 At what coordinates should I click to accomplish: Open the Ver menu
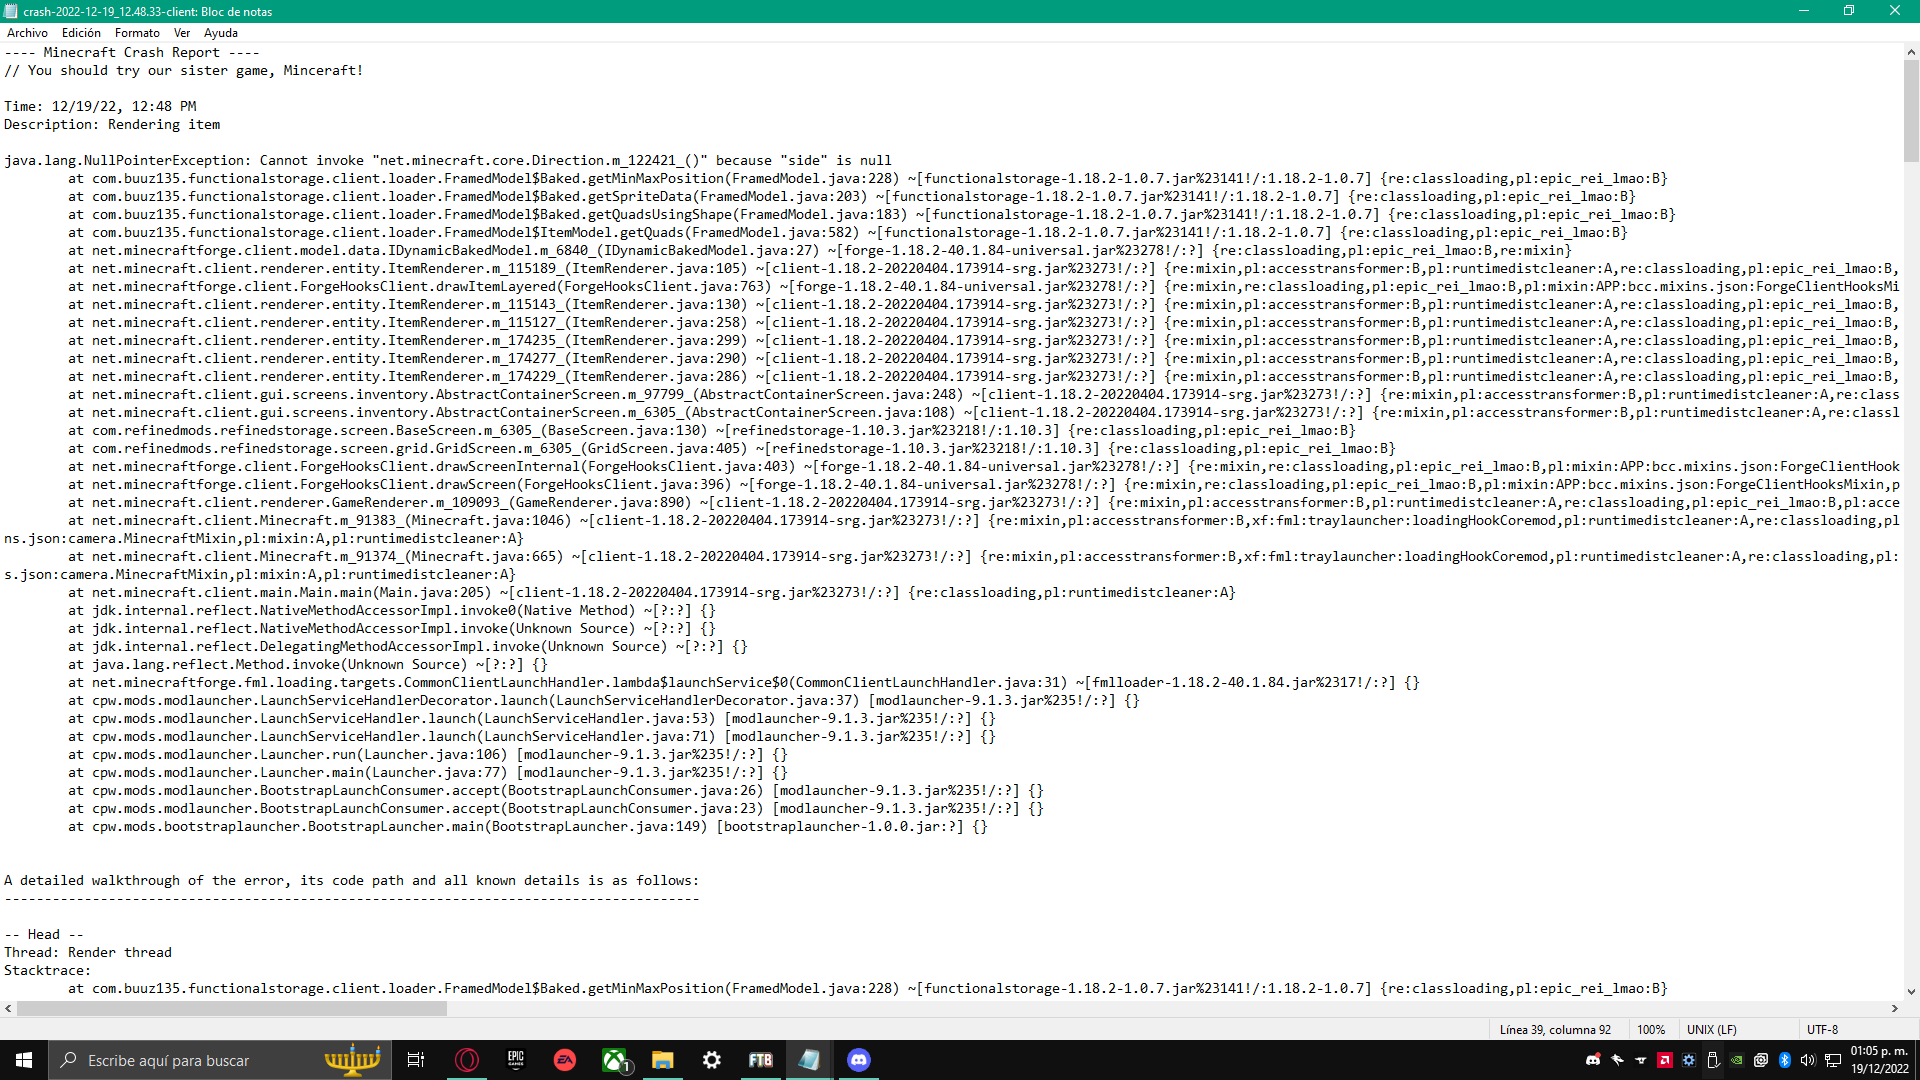(x=182, y=33)
